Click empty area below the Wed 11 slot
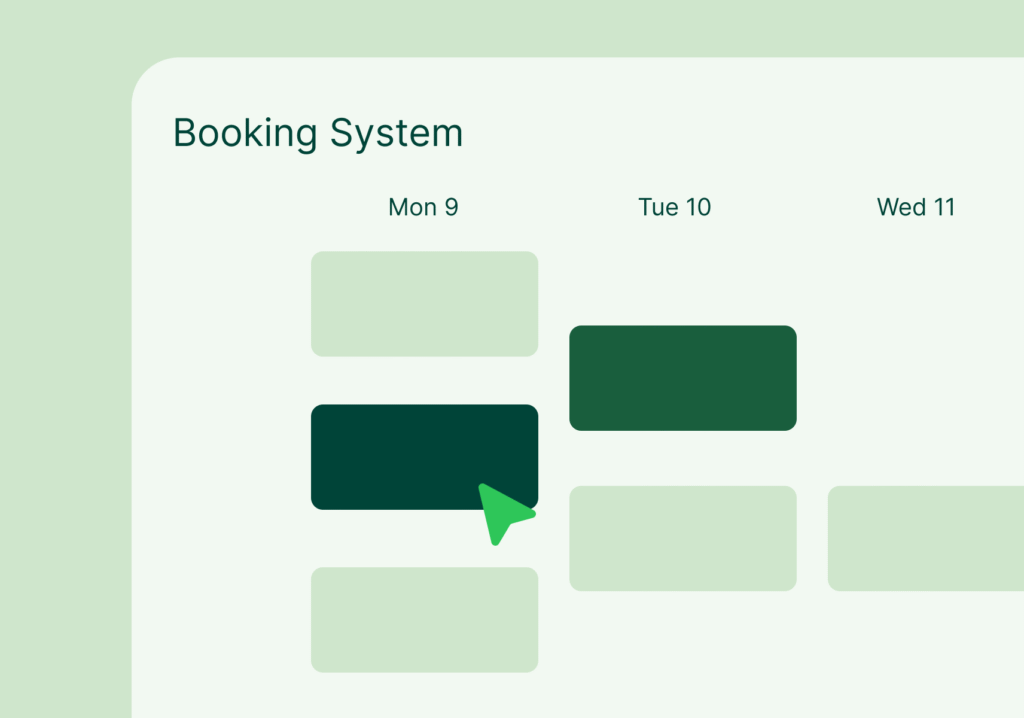 click(x=925, y=650)
